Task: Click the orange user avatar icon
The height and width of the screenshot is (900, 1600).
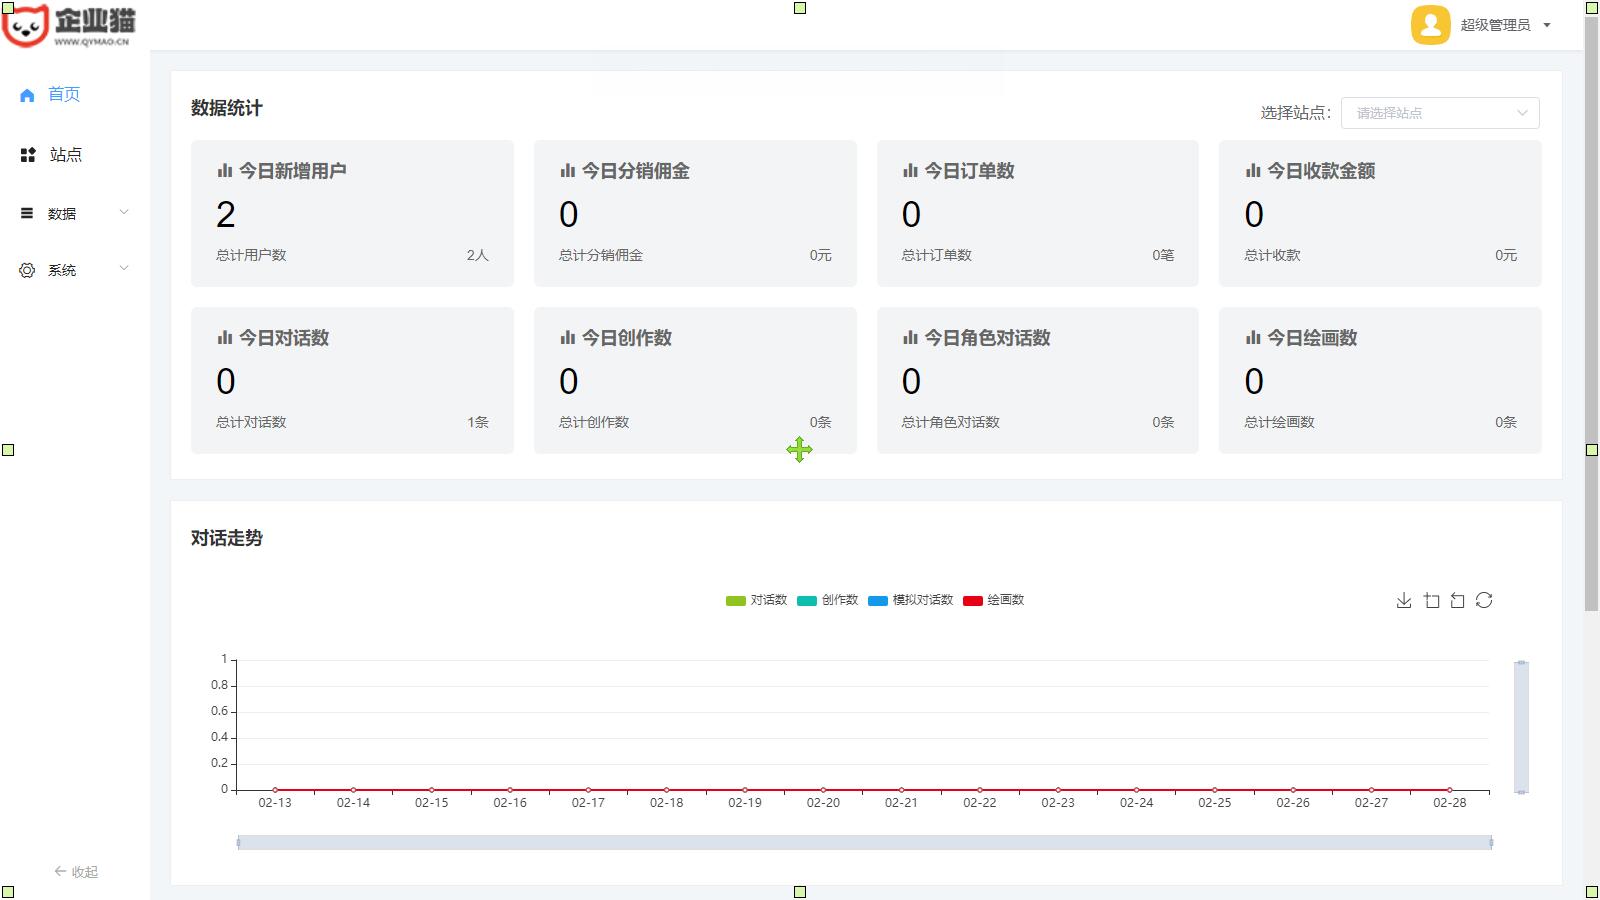Action: [1430, 25]
